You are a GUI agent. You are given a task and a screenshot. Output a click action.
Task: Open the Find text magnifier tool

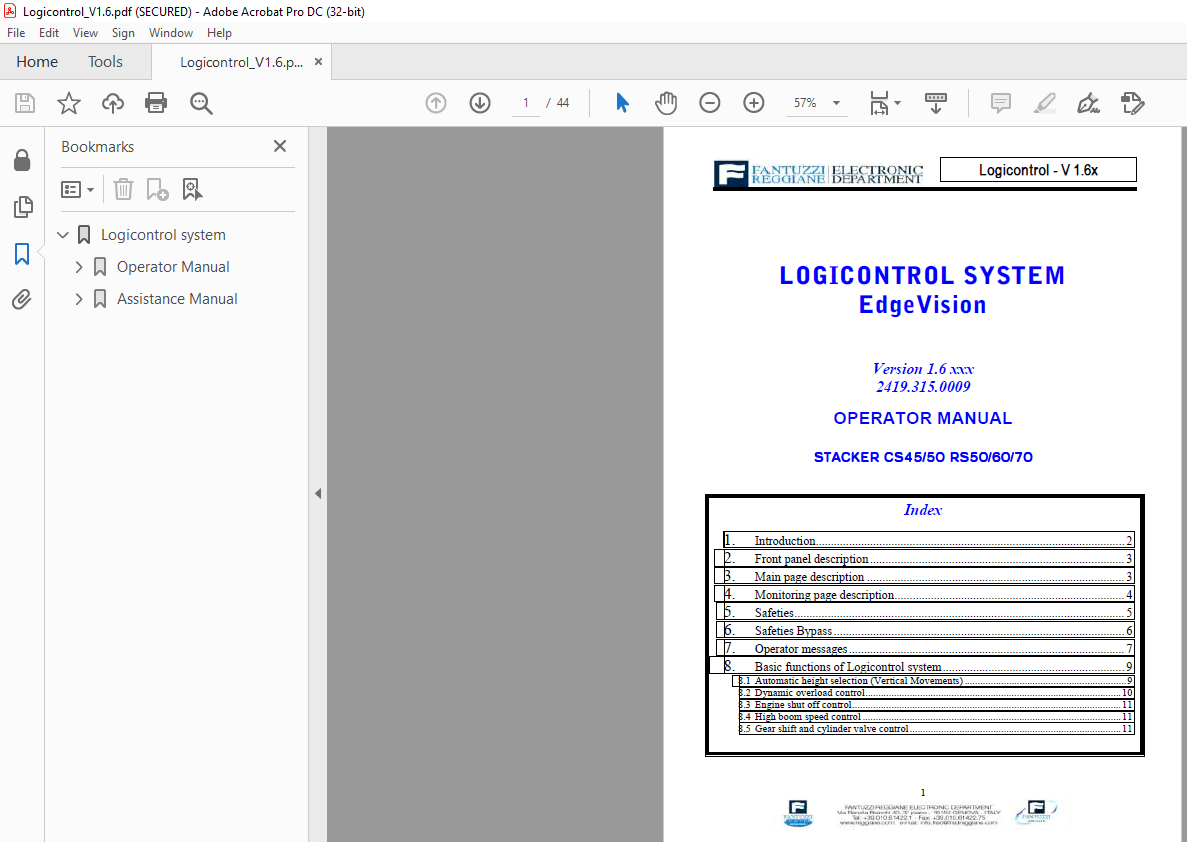tap(201, 103)
